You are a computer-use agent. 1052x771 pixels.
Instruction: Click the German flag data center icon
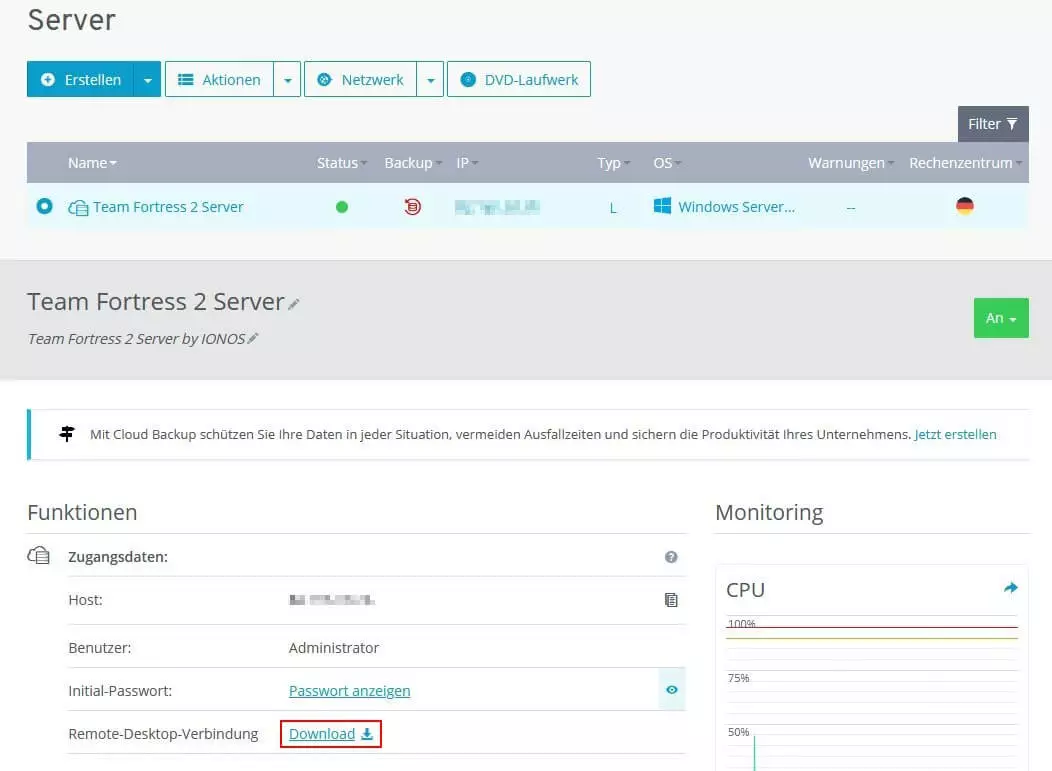tap(965, 206)
